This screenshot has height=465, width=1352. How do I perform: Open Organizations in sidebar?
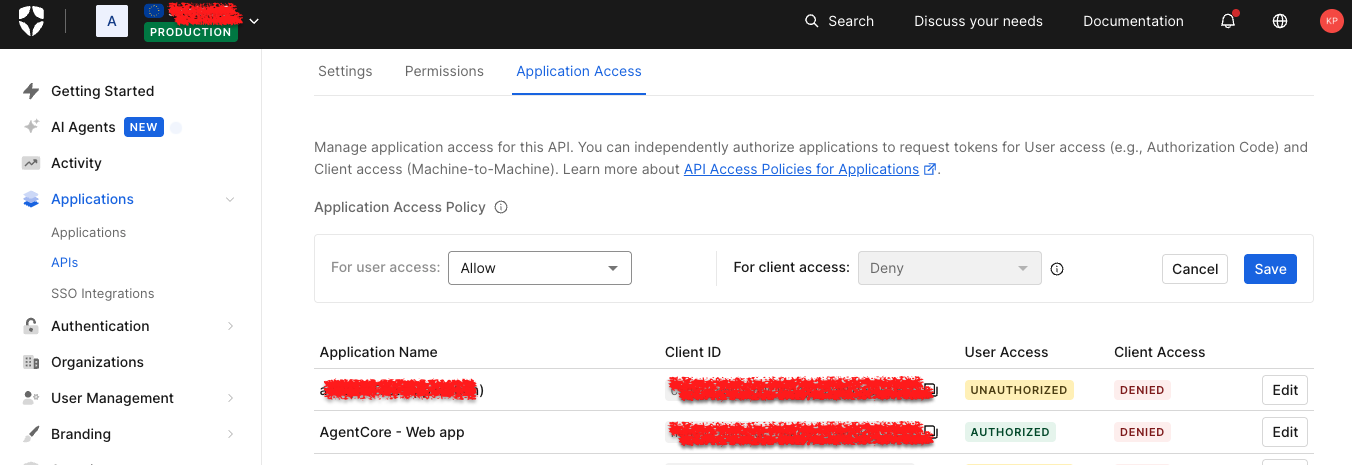[x=97, y=362]
